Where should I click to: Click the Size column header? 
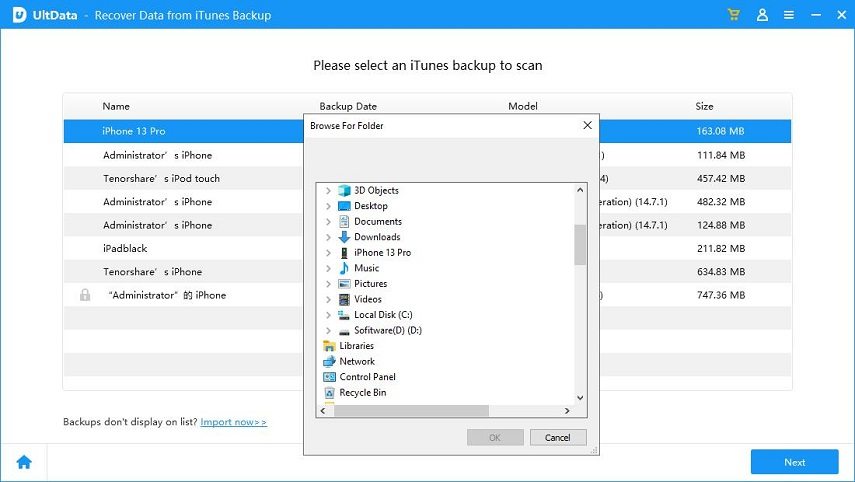tap(705, 106)
